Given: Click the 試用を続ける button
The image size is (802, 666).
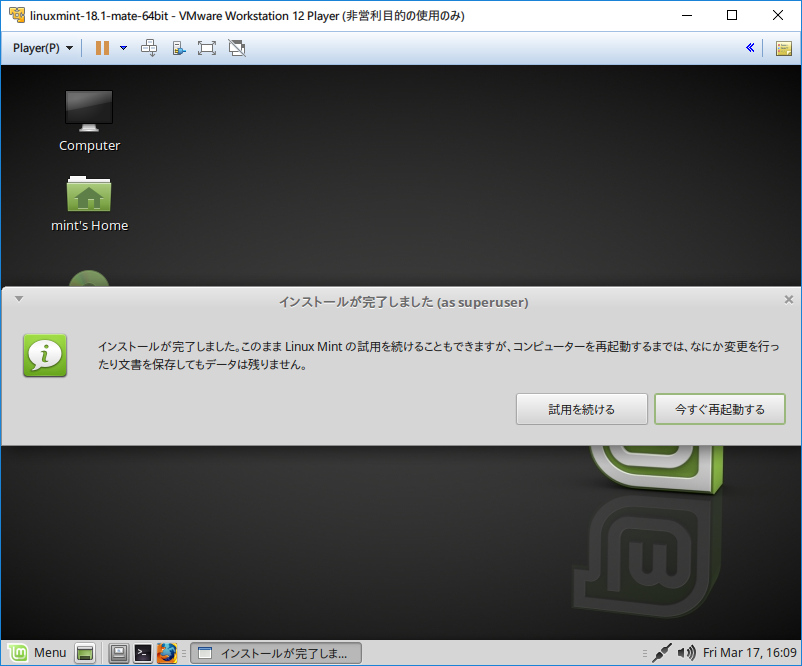Looking at the screenshot, I should (x=581, y=409).
